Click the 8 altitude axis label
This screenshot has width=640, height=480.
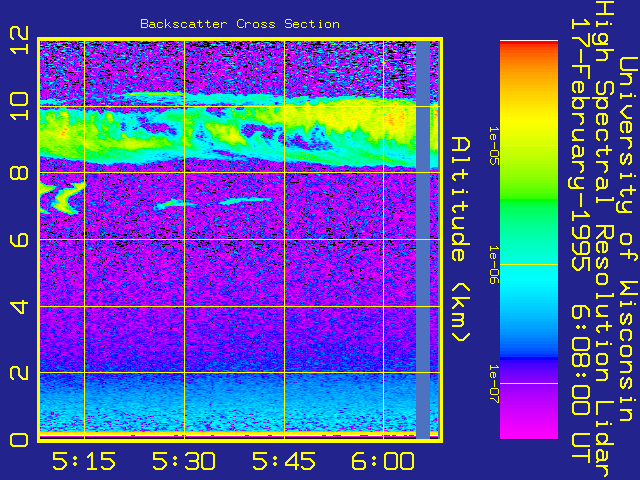pos(20,172)
